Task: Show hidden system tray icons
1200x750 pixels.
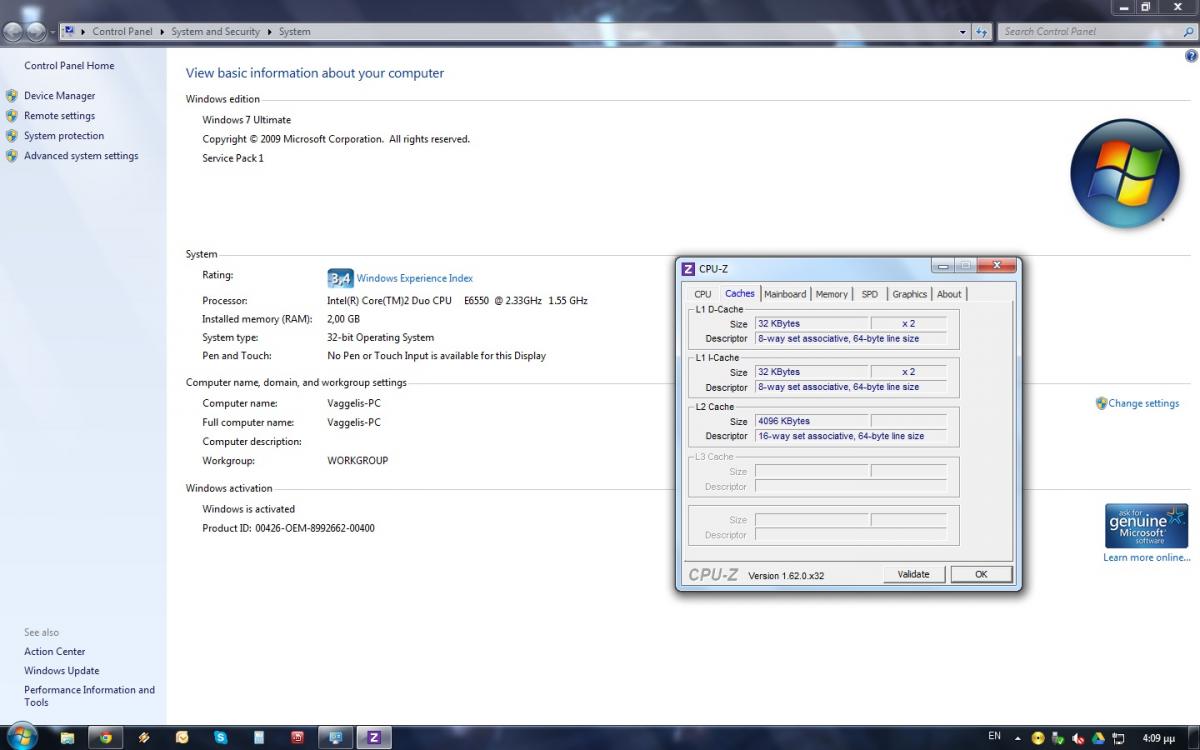Action: (x=1018, y=738)
